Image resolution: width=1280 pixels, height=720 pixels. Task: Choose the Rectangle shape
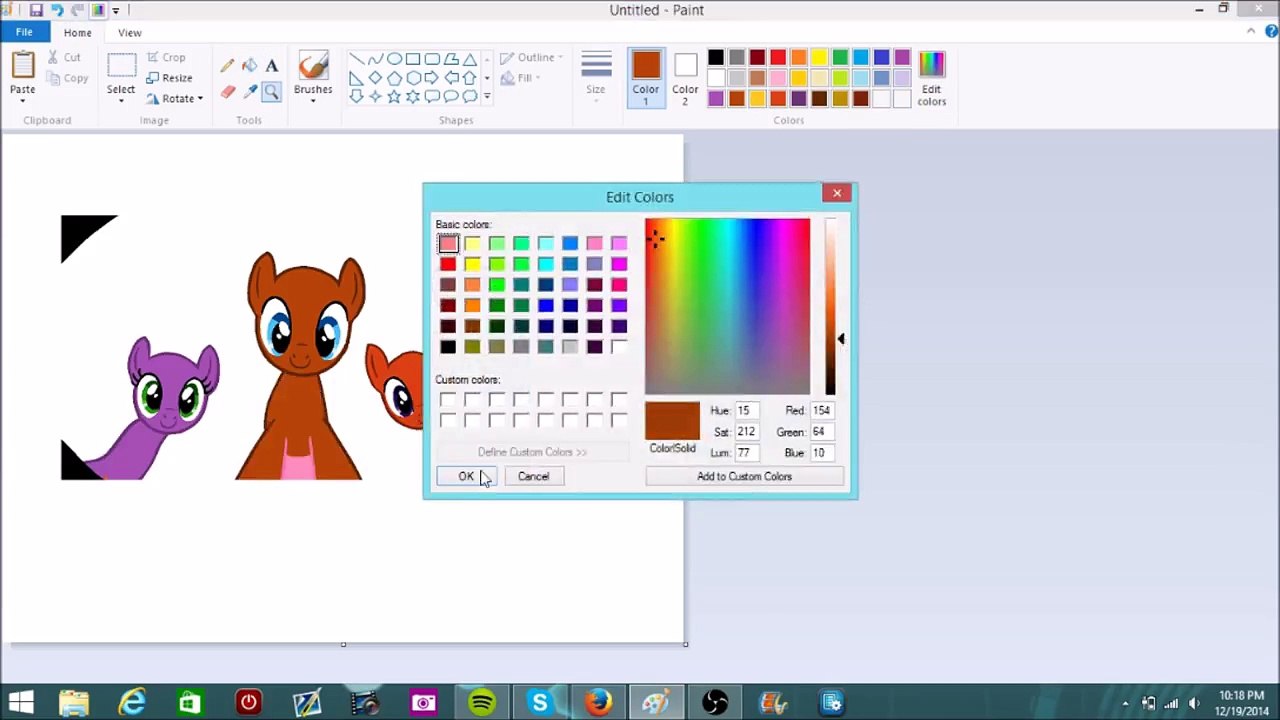pos(413,59)
